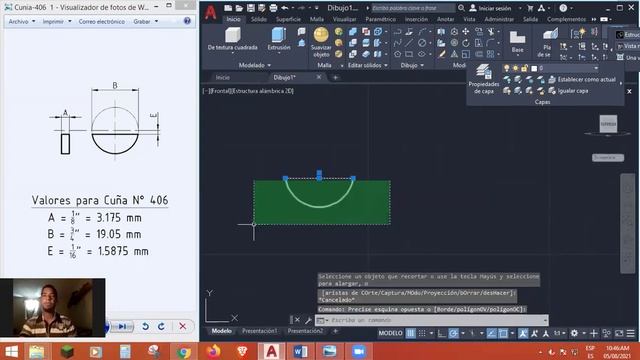Switch to the Superficie ribbon tab
Viewport: 640px width, 360px height.
click(288, 19)
